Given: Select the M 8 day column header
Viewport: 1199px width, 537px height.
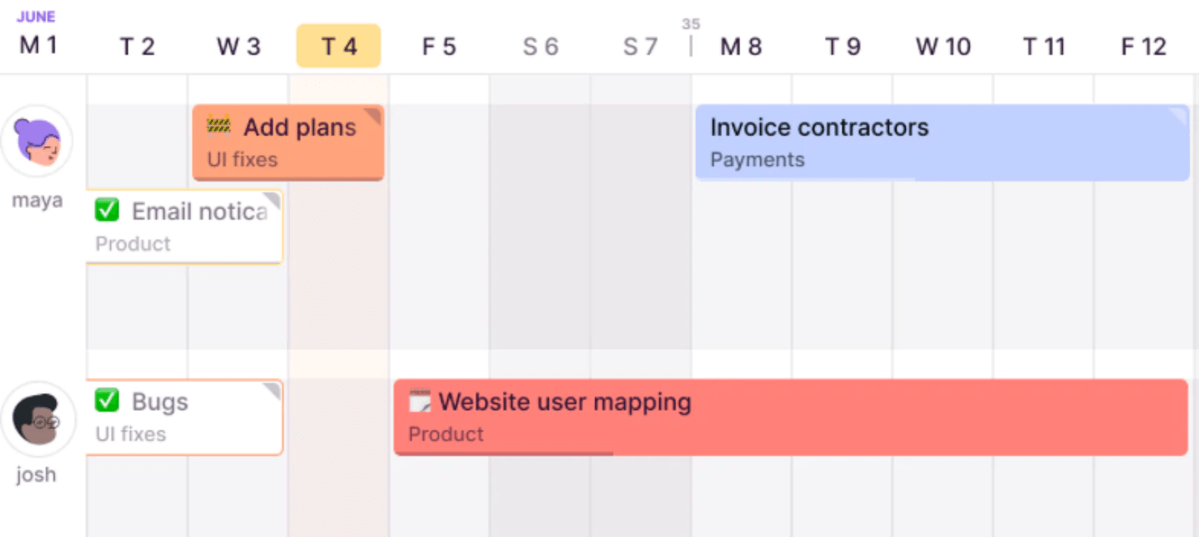Looking at the screenshot, I should [741, 47].
